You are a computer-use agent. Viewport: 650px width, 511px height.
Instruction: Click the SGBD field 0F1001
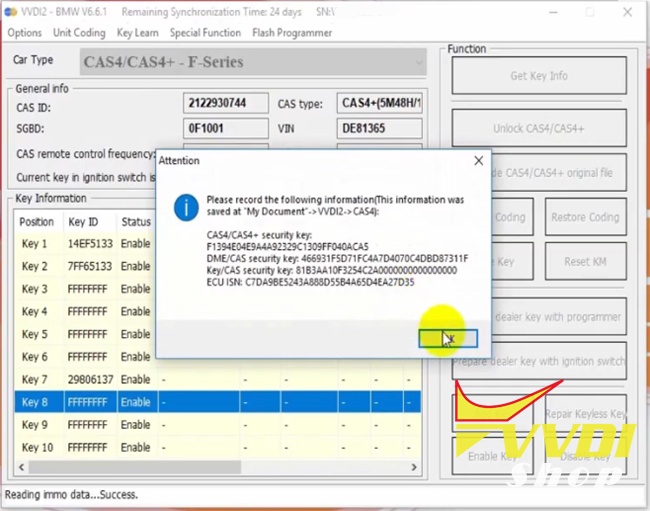pyautogui.click(x=226, y=128)
